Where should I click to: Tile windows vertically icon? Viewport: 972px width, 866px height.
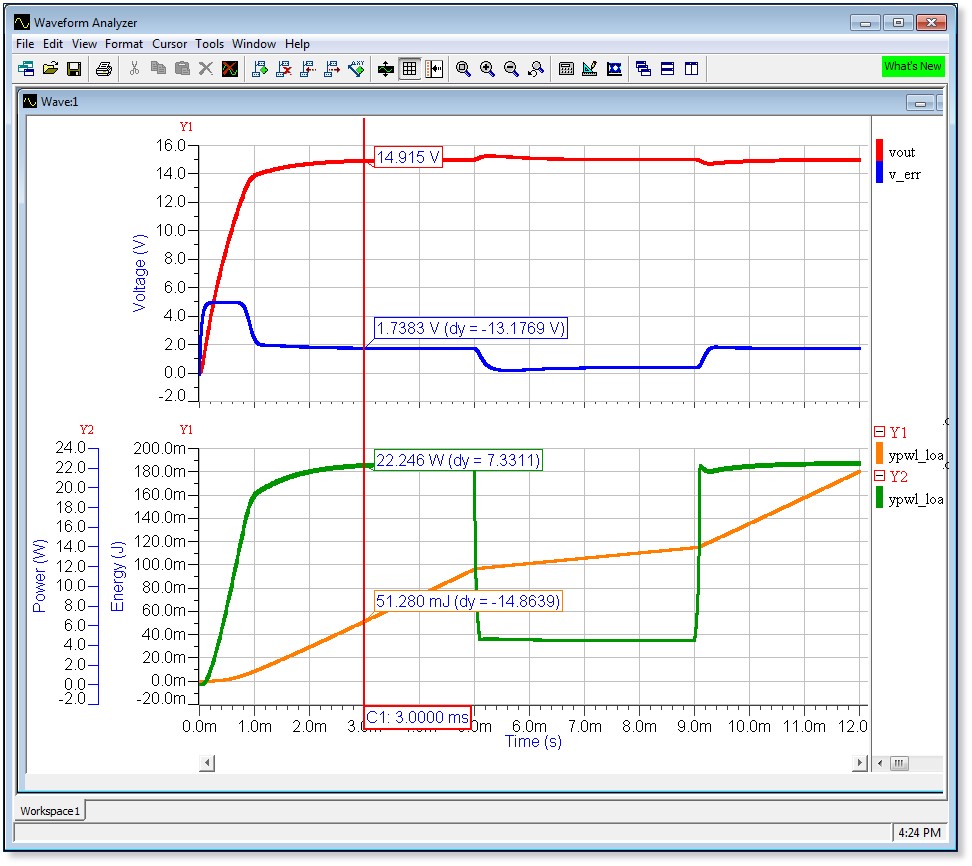point(692,69)
